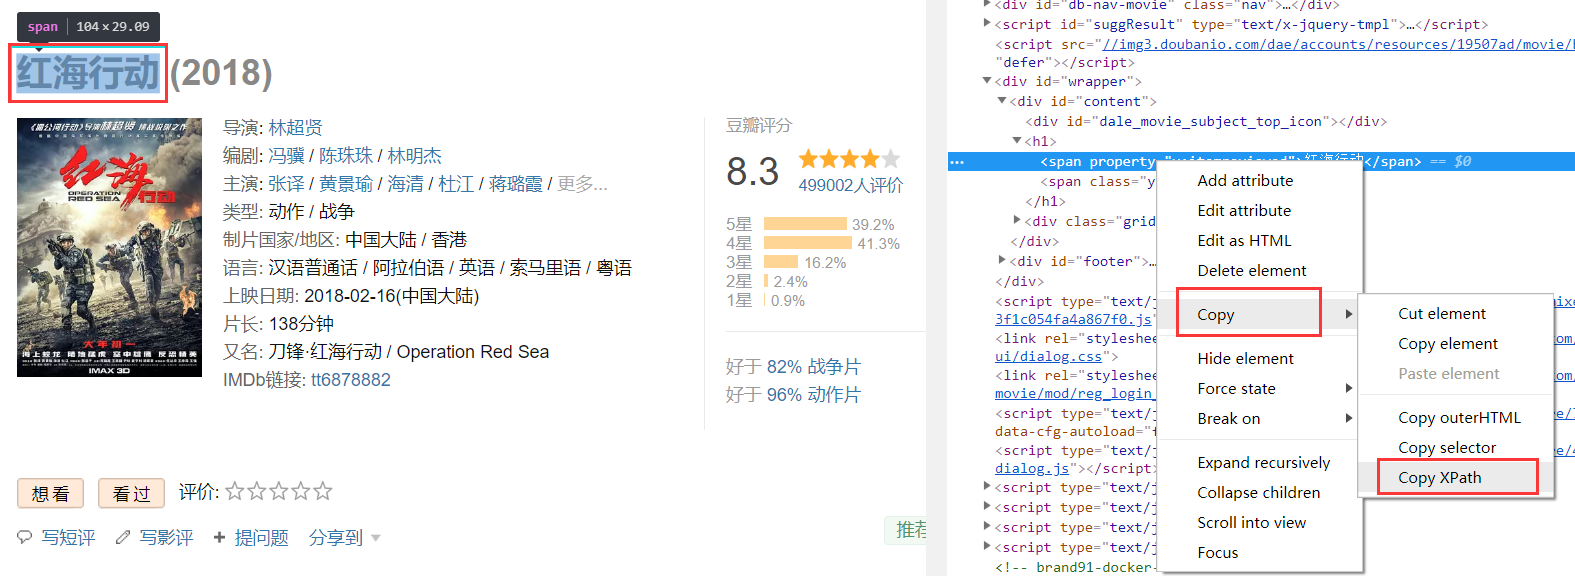Screen dimensions: 1575x576
Task: Open the 82% 战争片 link
Action: pos(813,366)
